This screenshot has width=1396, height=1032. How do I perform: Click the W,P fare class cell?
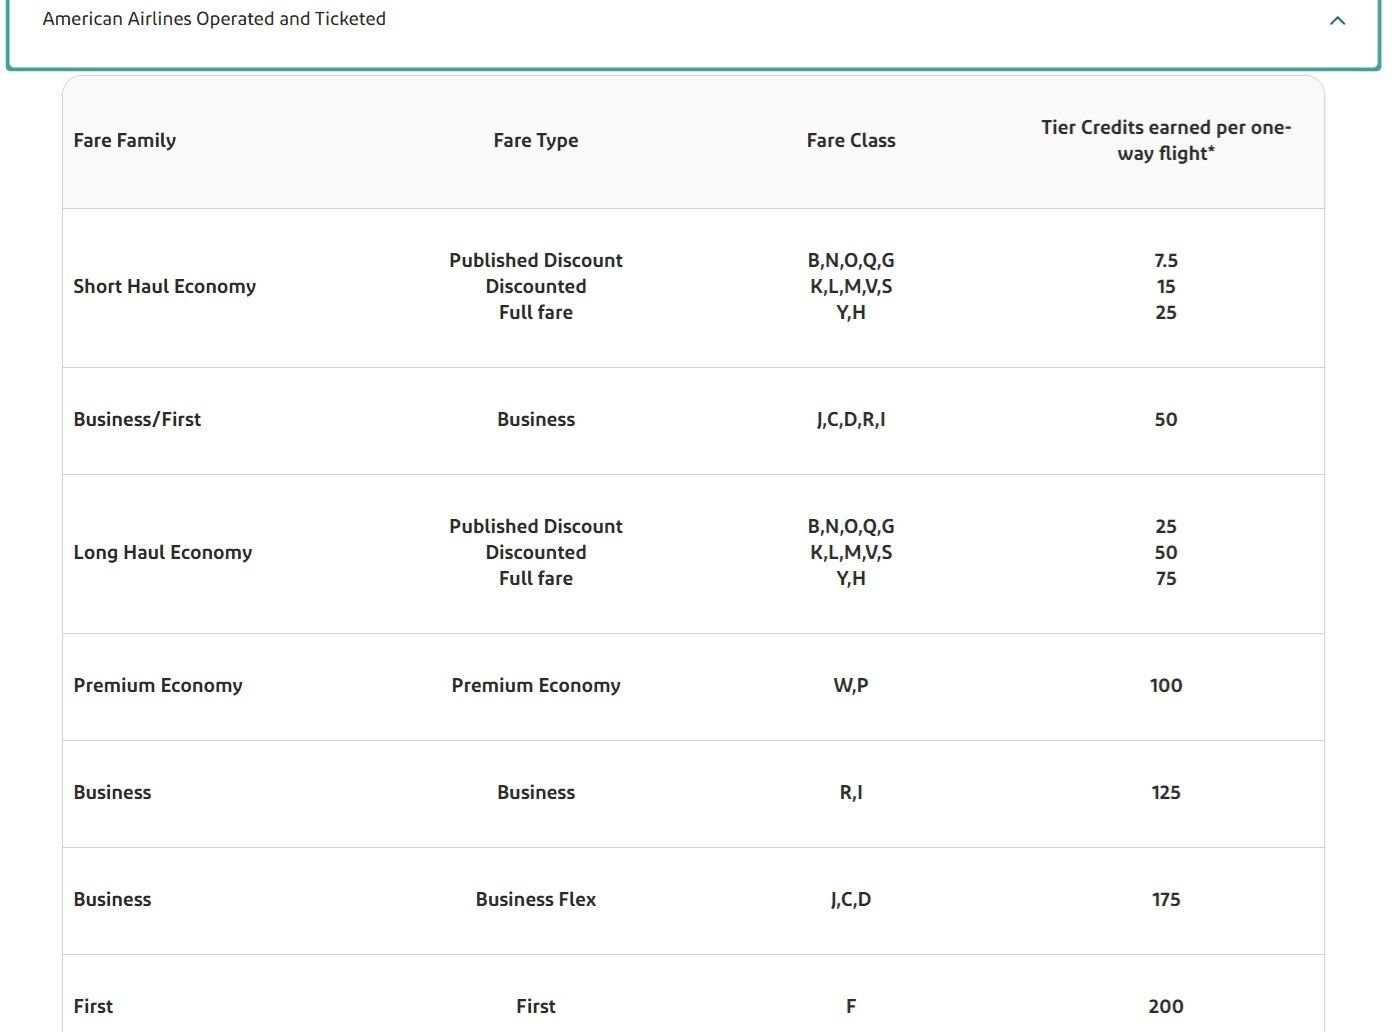point(850,686)
